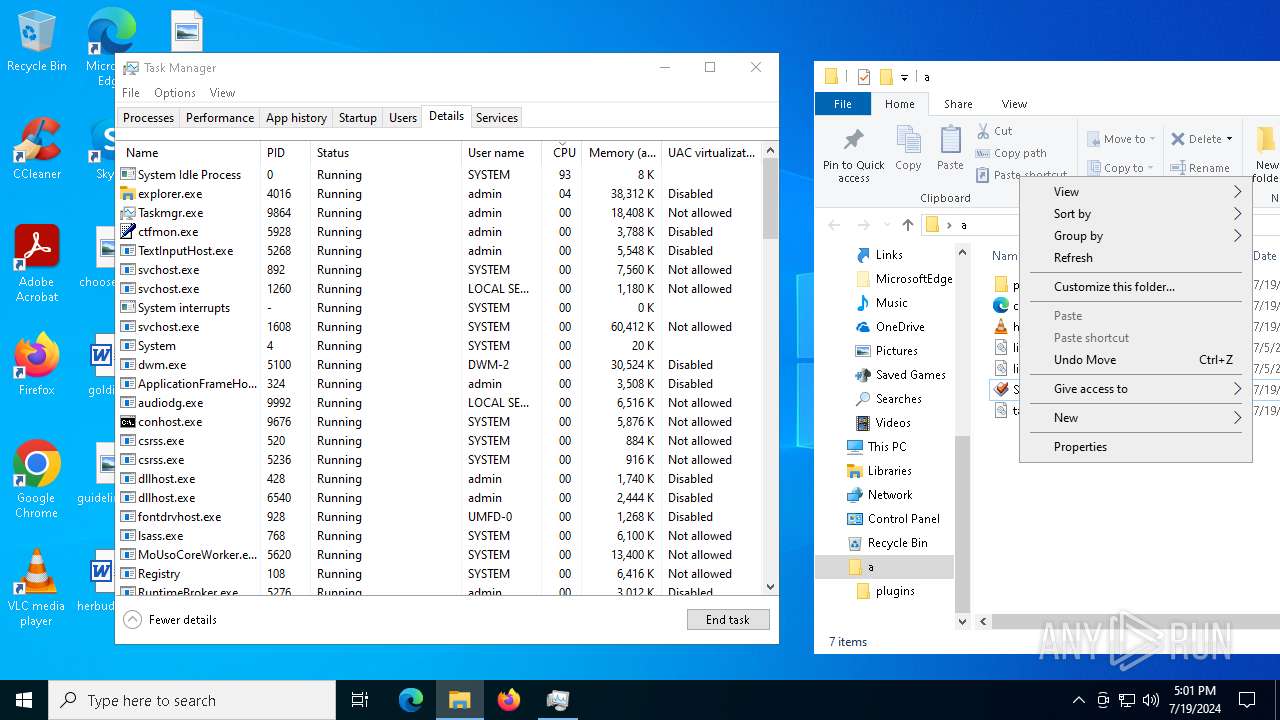Image resolution: width=1280 pixels, height=720 pixels.
Task: Show hidden system tray icons
Action: tap(1078, 700)
